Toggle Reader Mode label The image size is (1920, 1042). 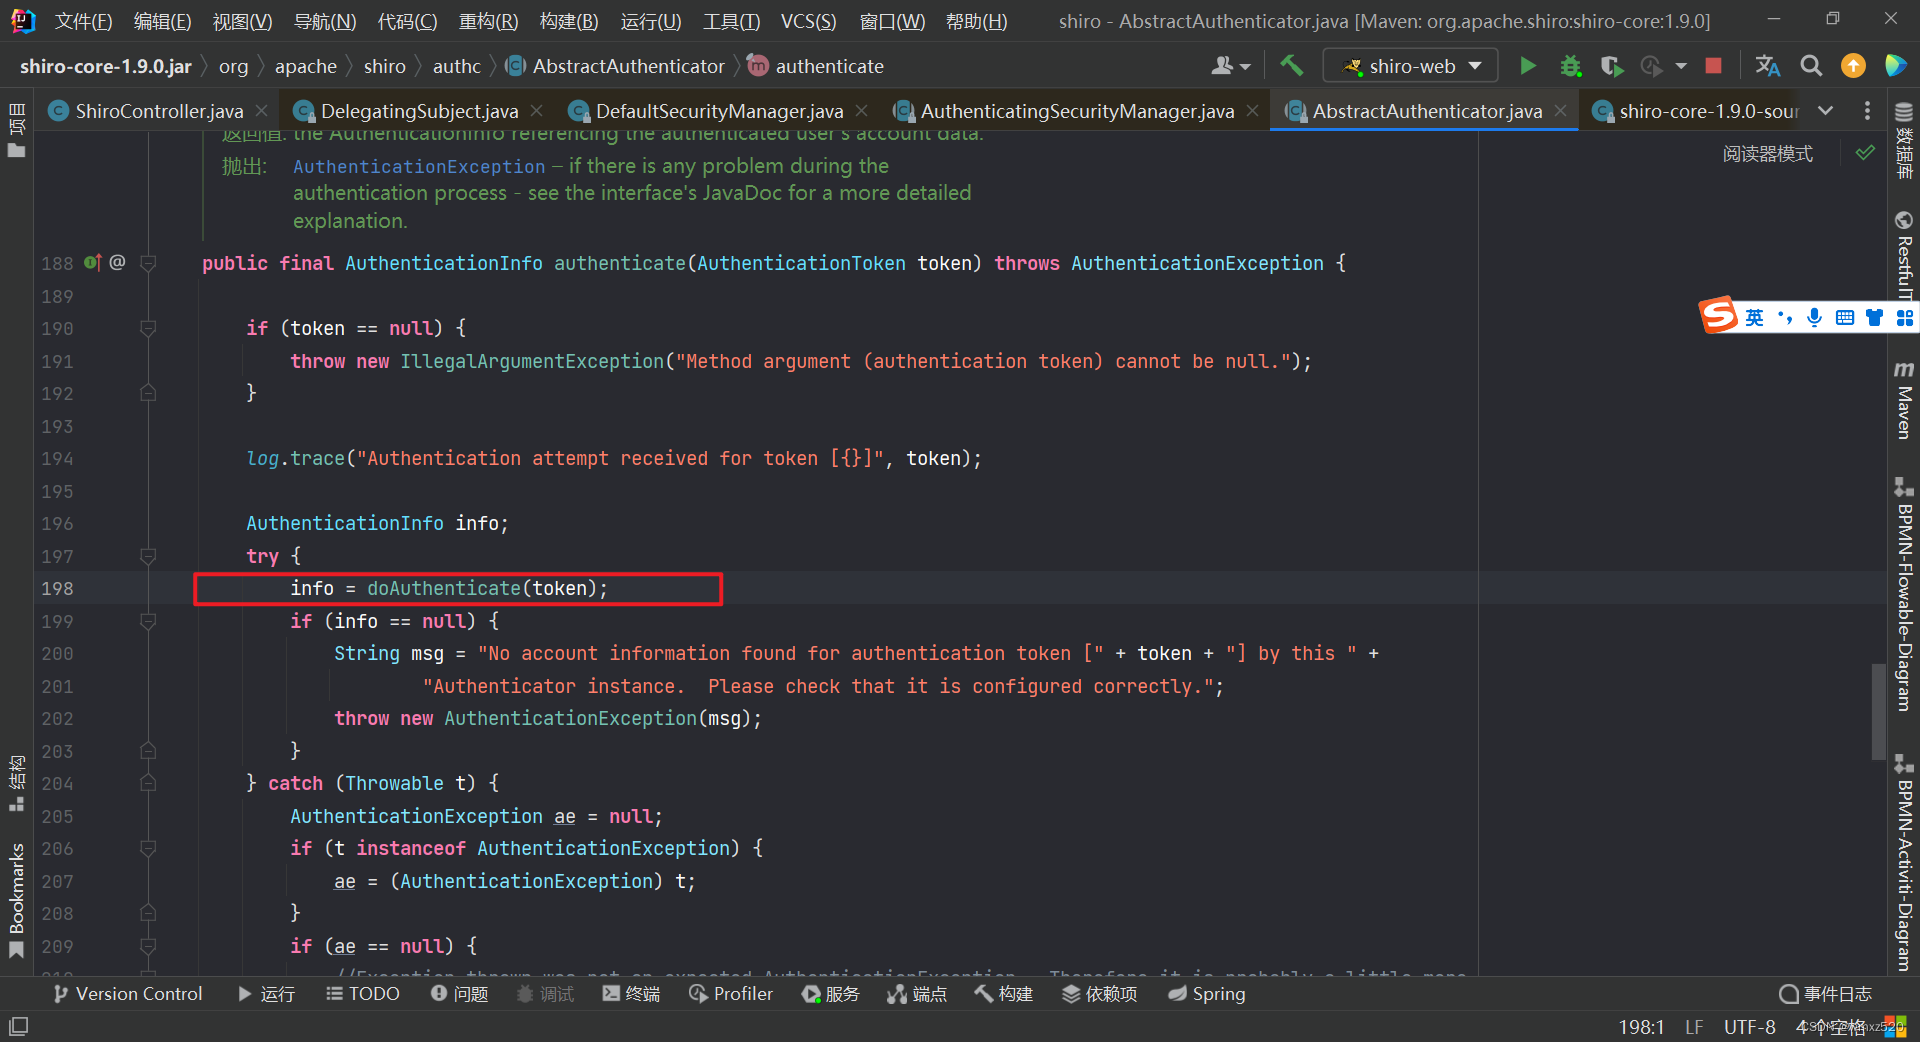(1767, 154)
